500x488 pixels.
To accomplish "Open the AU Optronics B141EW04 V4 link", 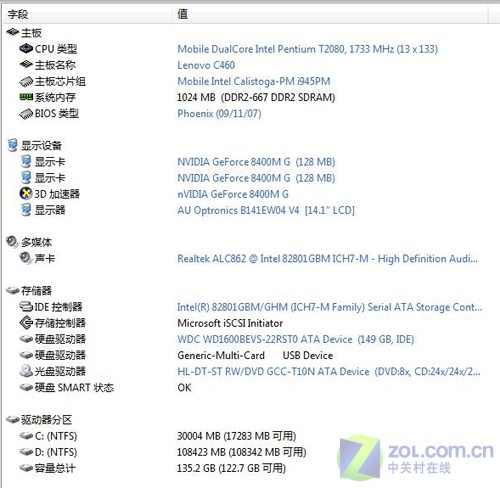I will (266, 210).
